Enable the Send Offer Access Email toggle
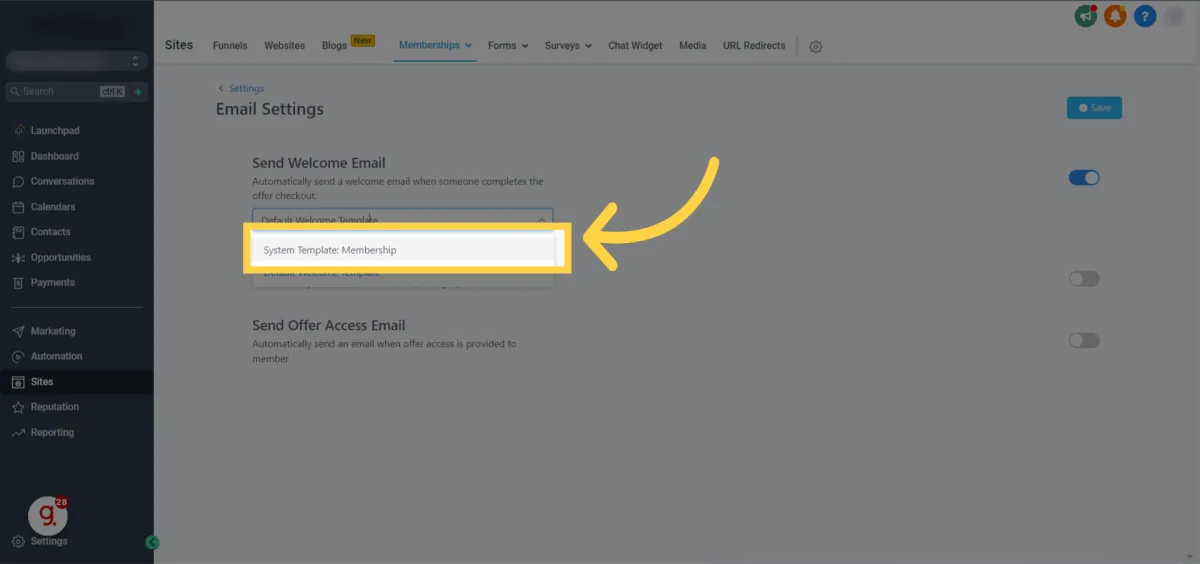Screen dimensions: 1200x564 [1084, 341]
